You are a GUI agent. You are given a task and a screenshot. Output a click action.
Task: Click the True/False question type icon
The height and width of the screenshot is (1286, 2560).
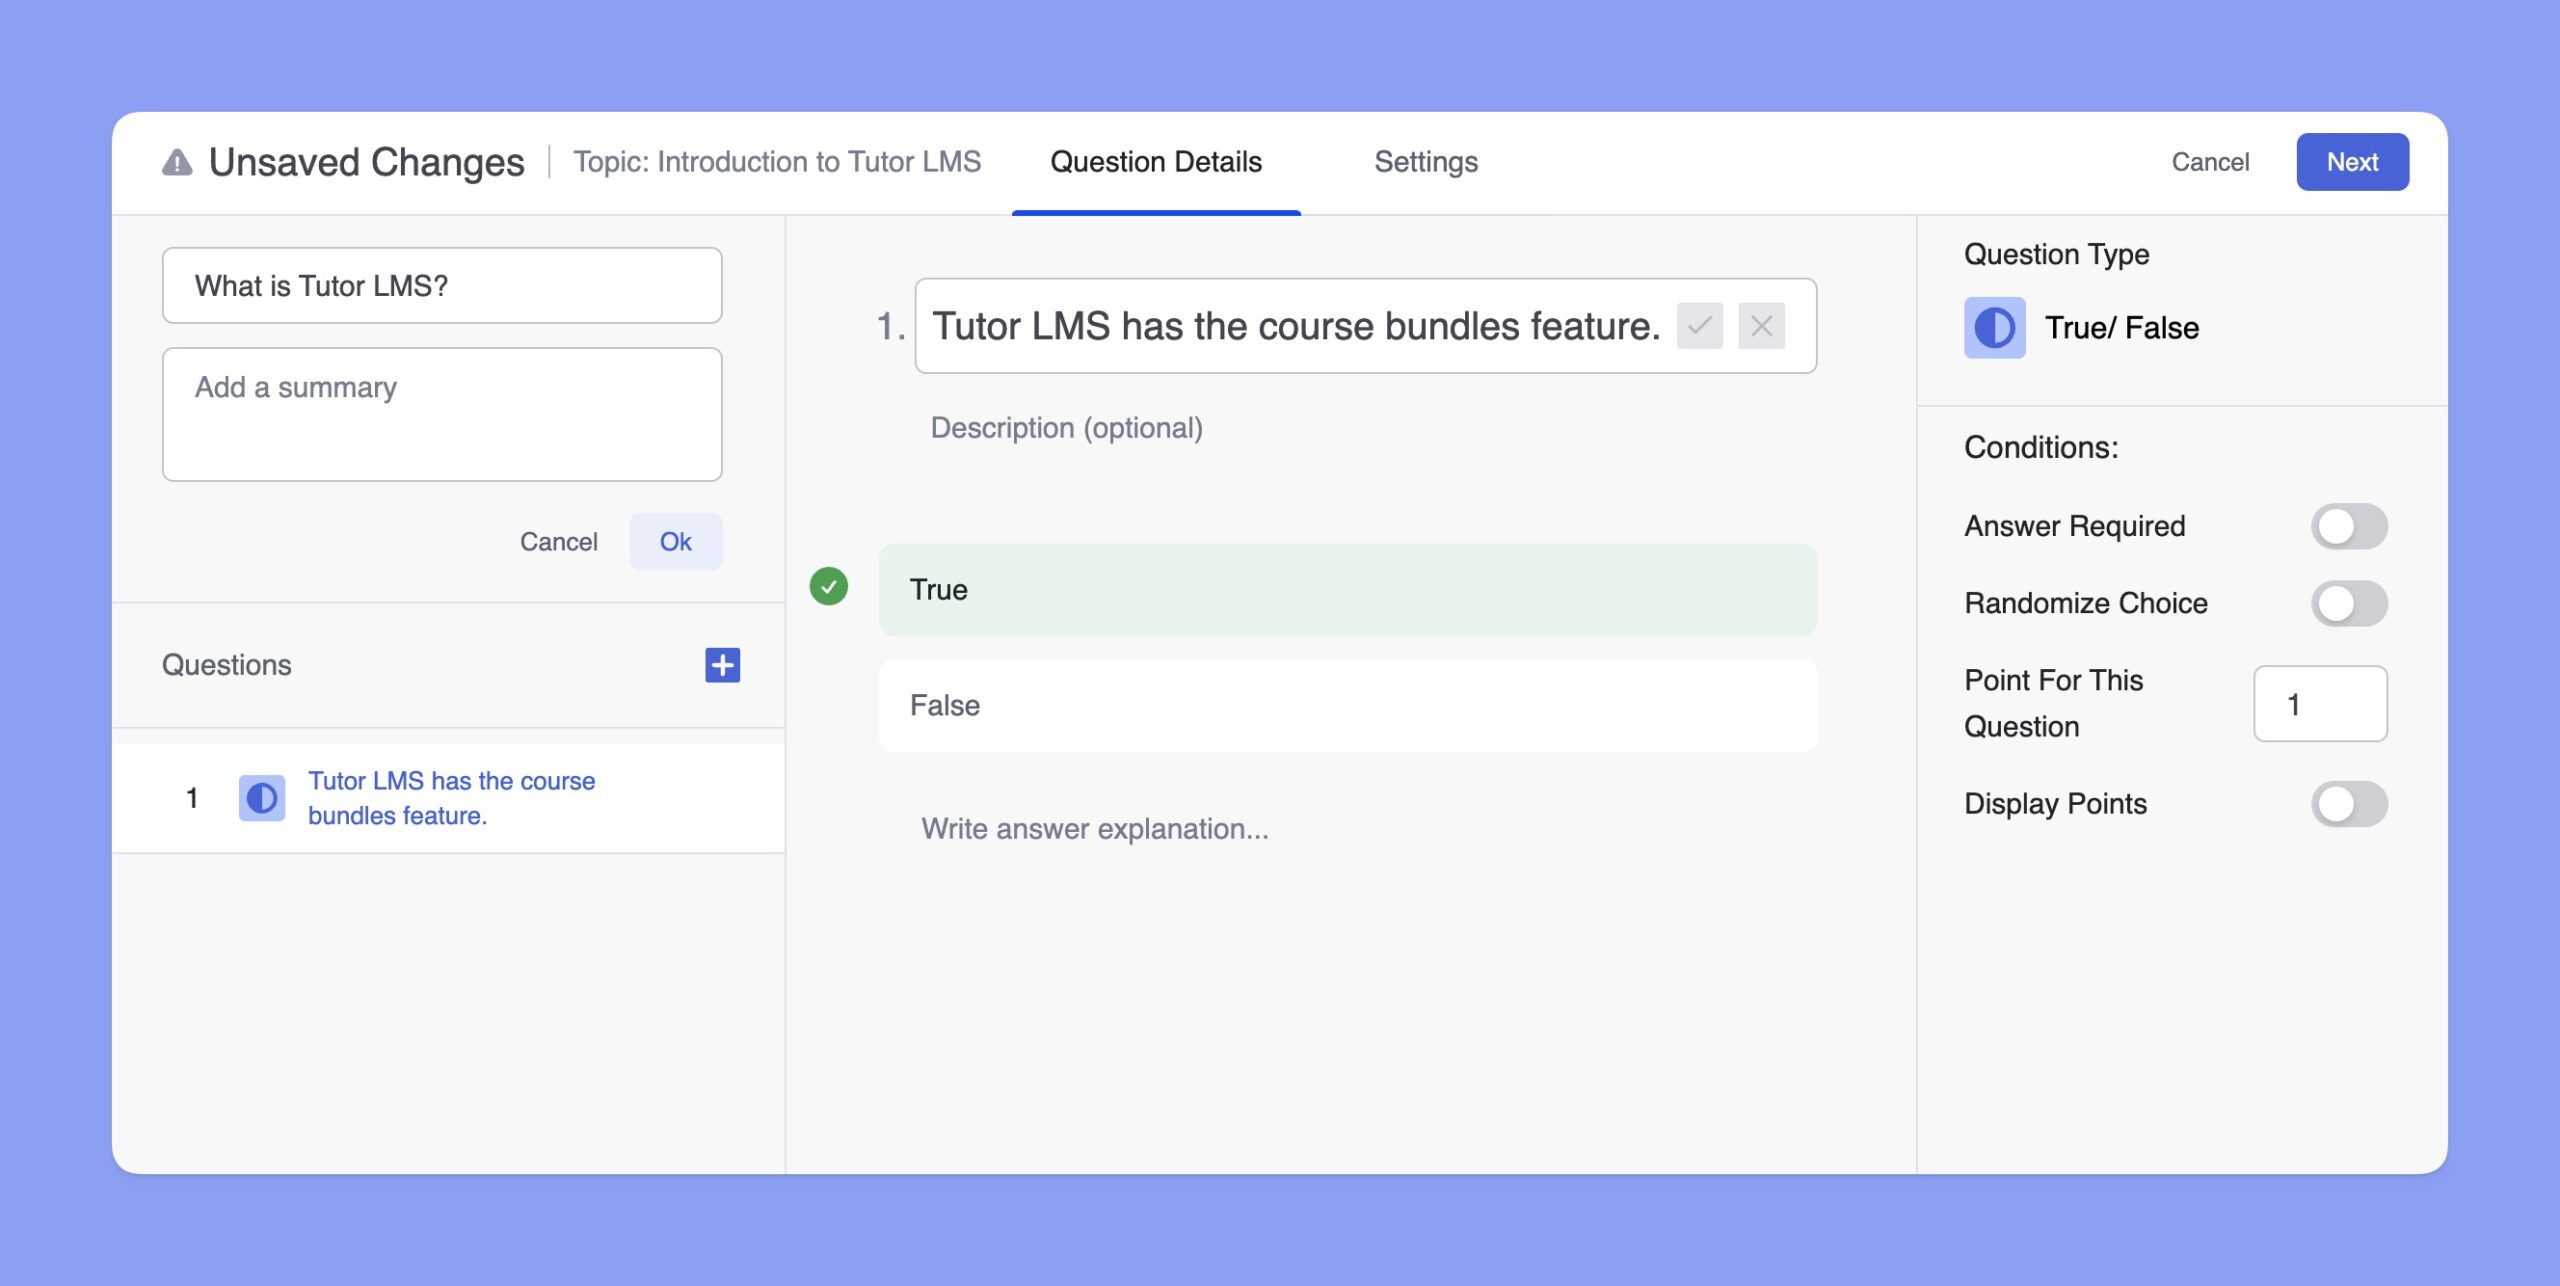[x=1994, y=328]
